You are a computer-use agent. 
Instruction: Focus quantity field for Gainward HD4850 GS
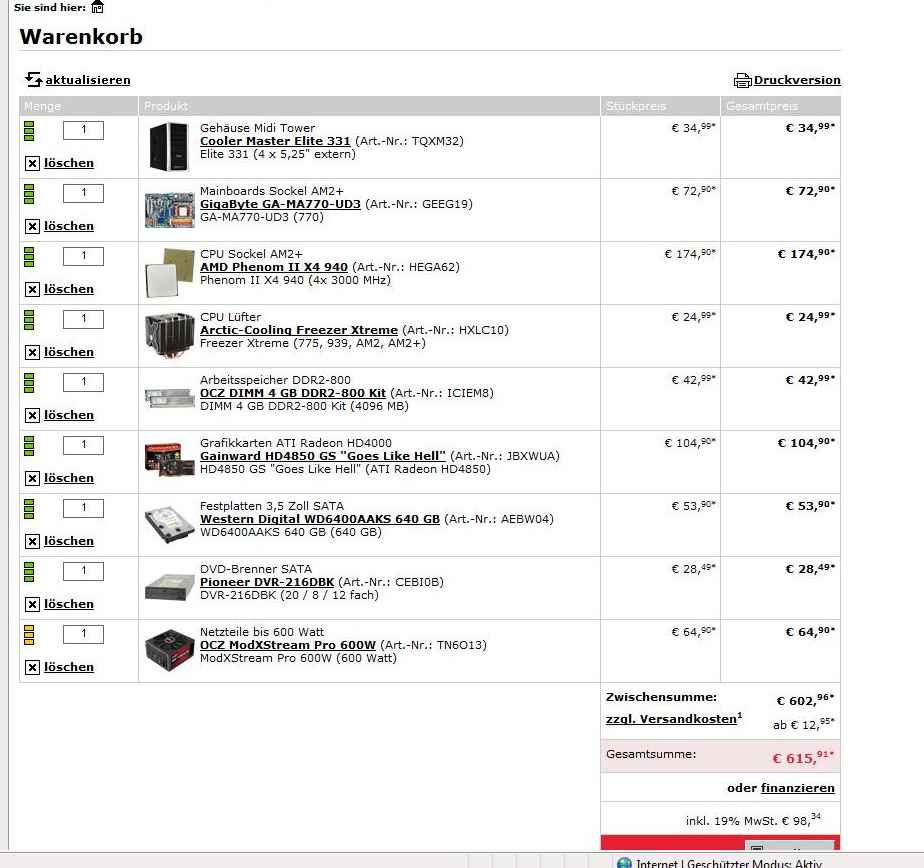pos(83,445)
